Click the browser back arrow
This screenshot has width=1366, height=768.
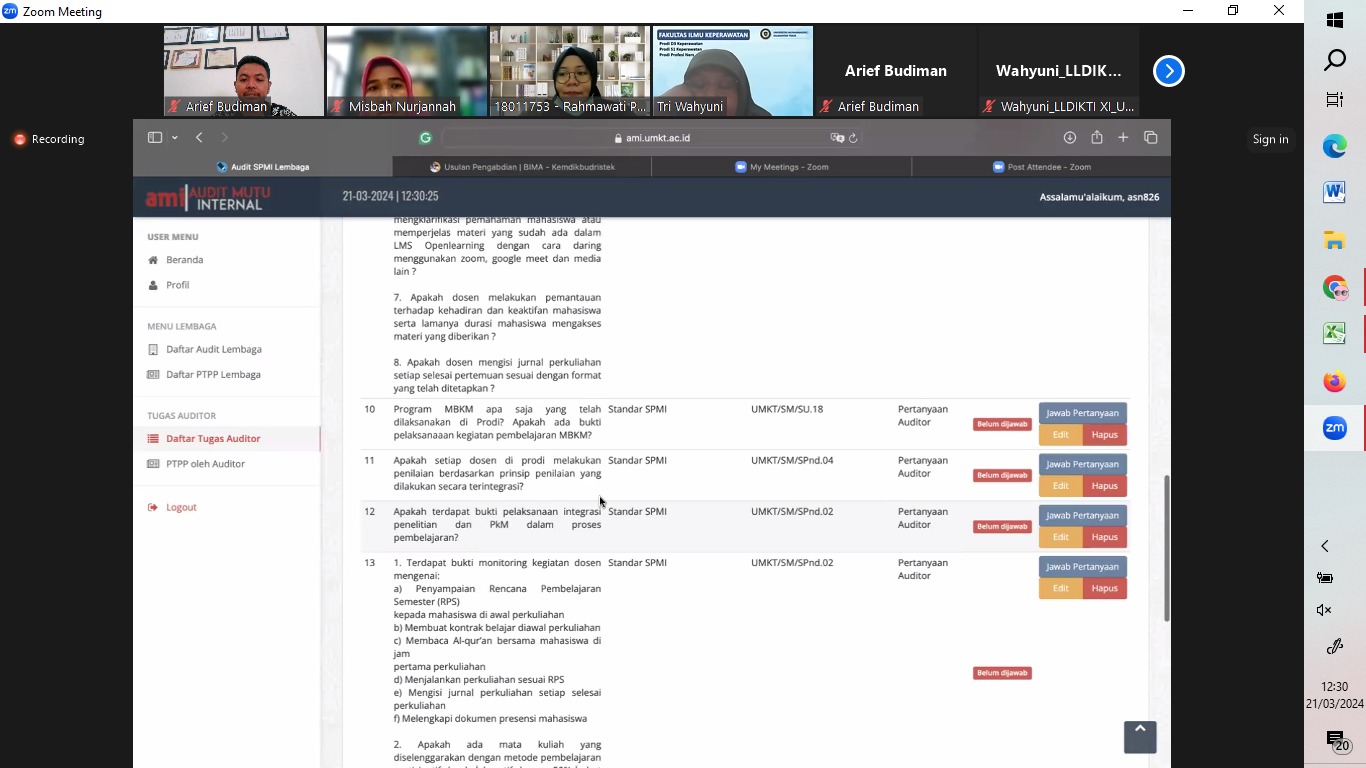[199, 138]
